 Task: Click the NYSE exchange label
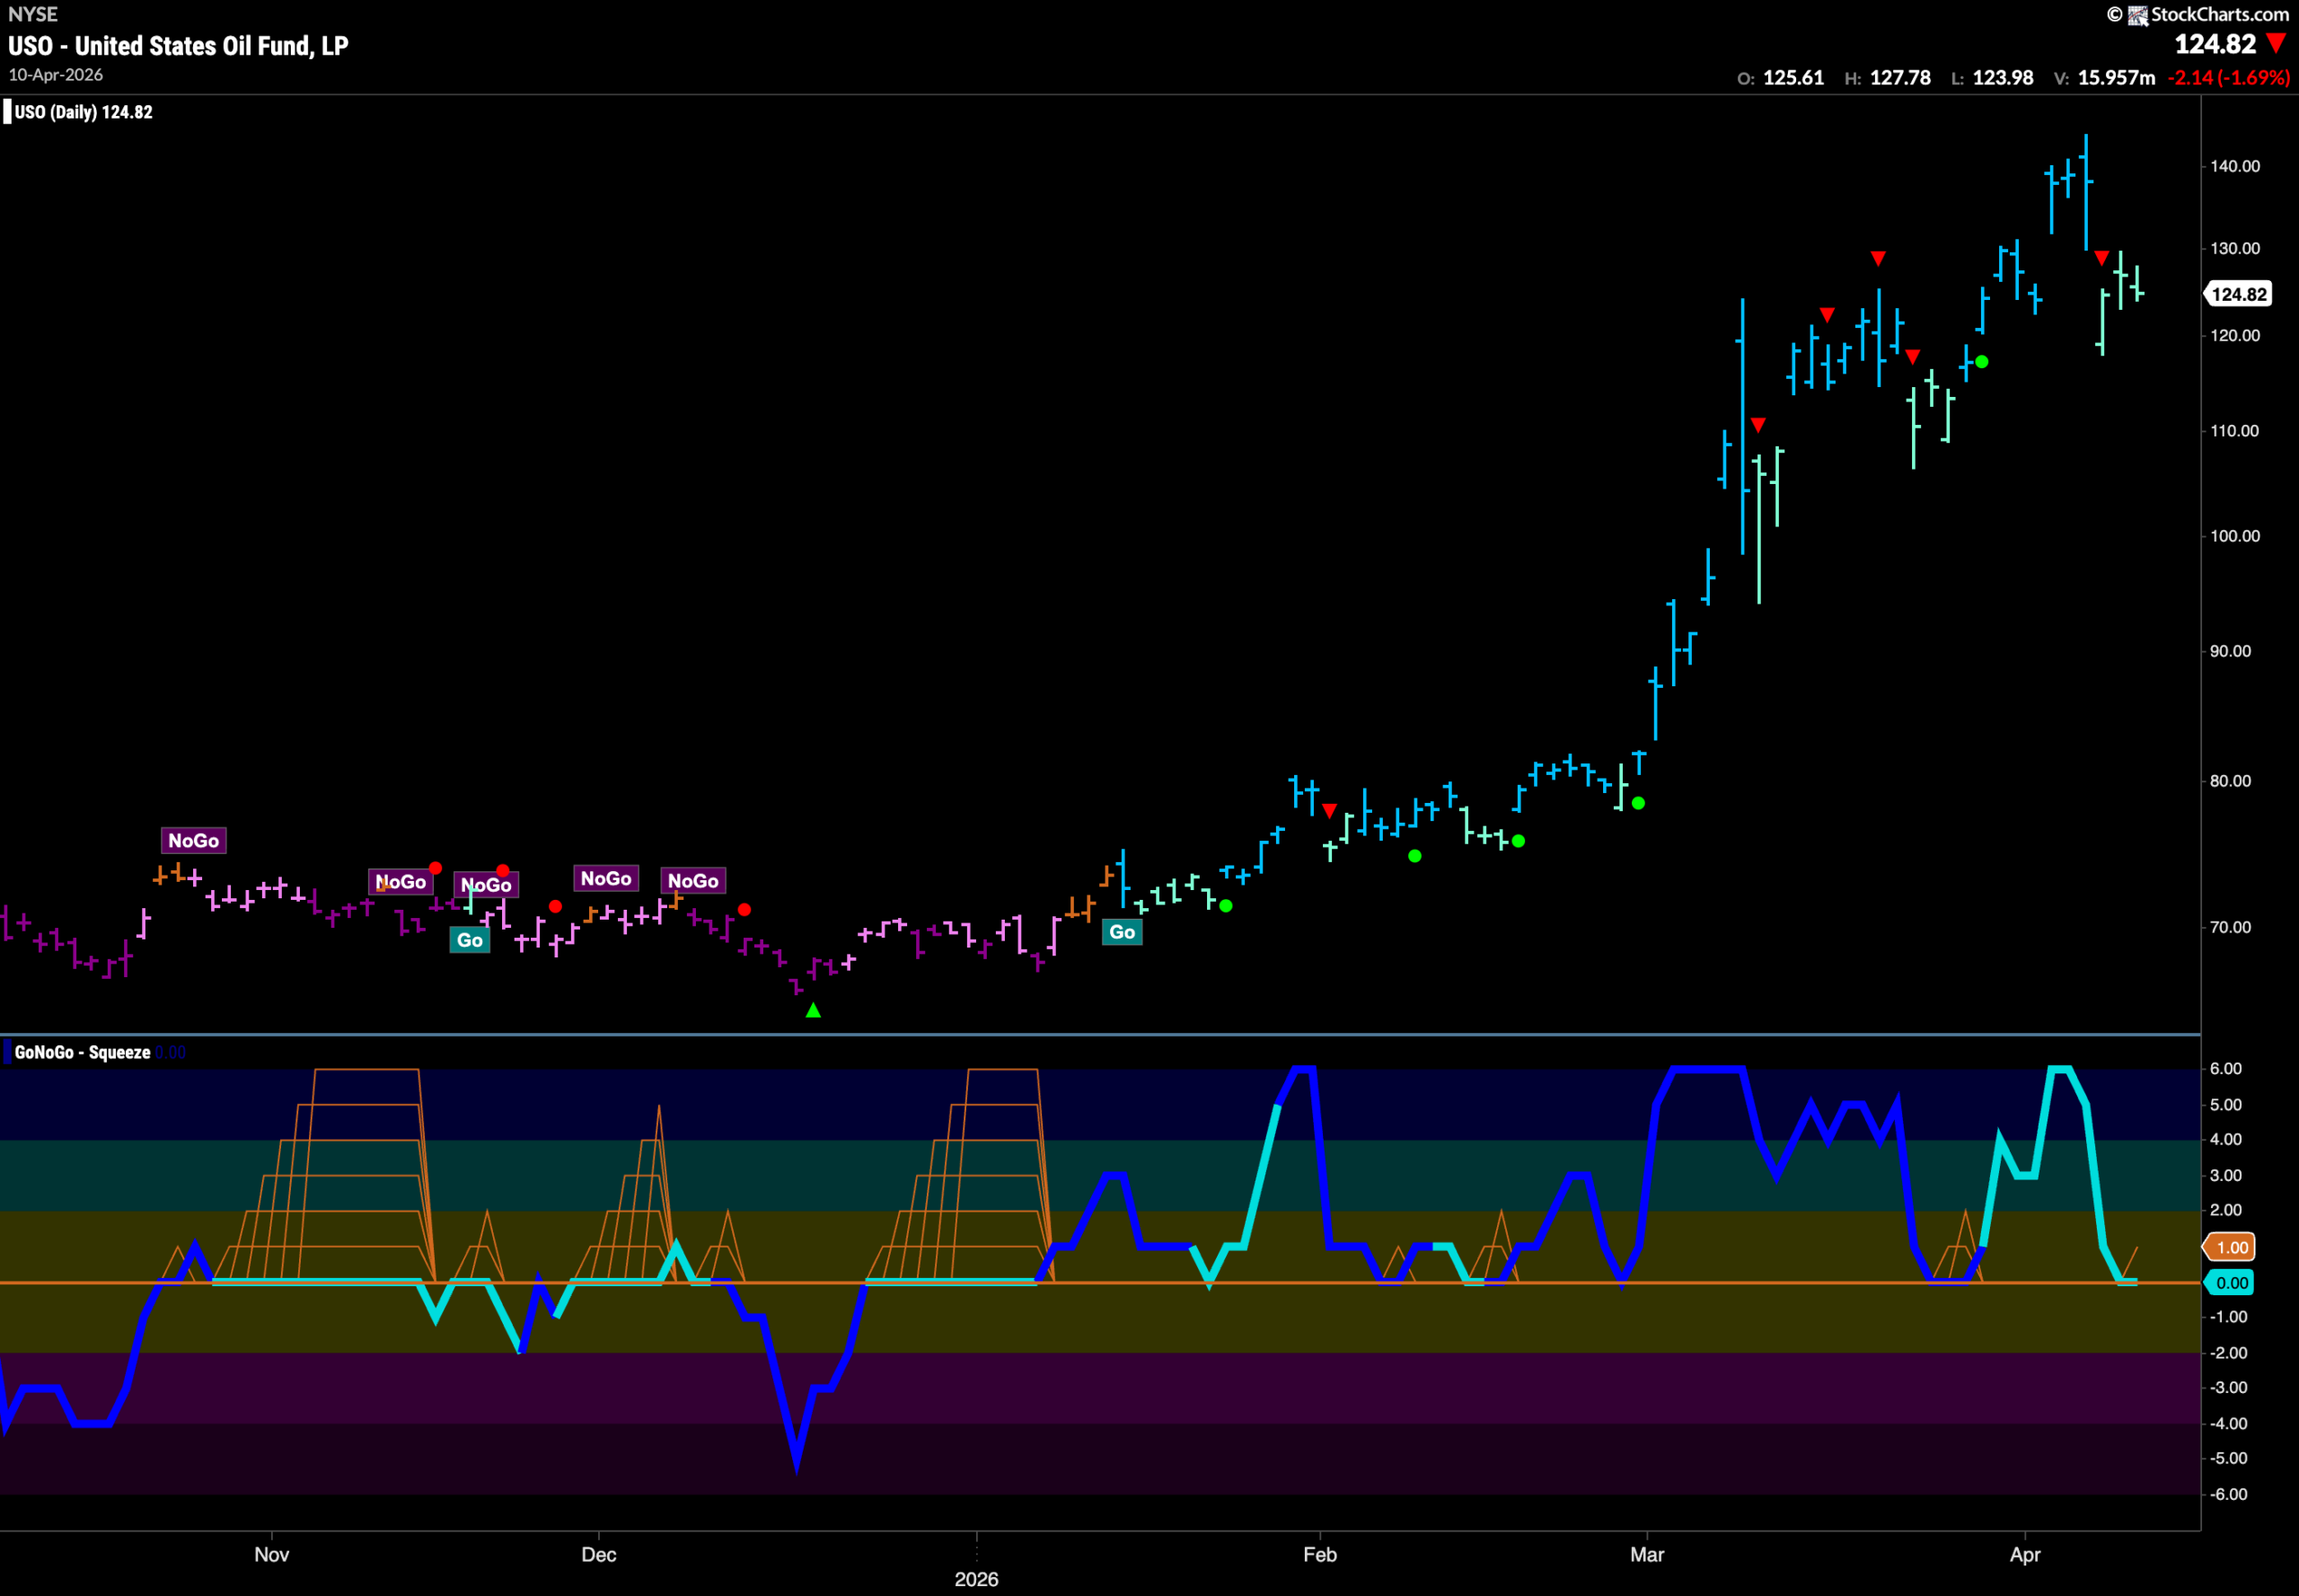click(33, 14)
